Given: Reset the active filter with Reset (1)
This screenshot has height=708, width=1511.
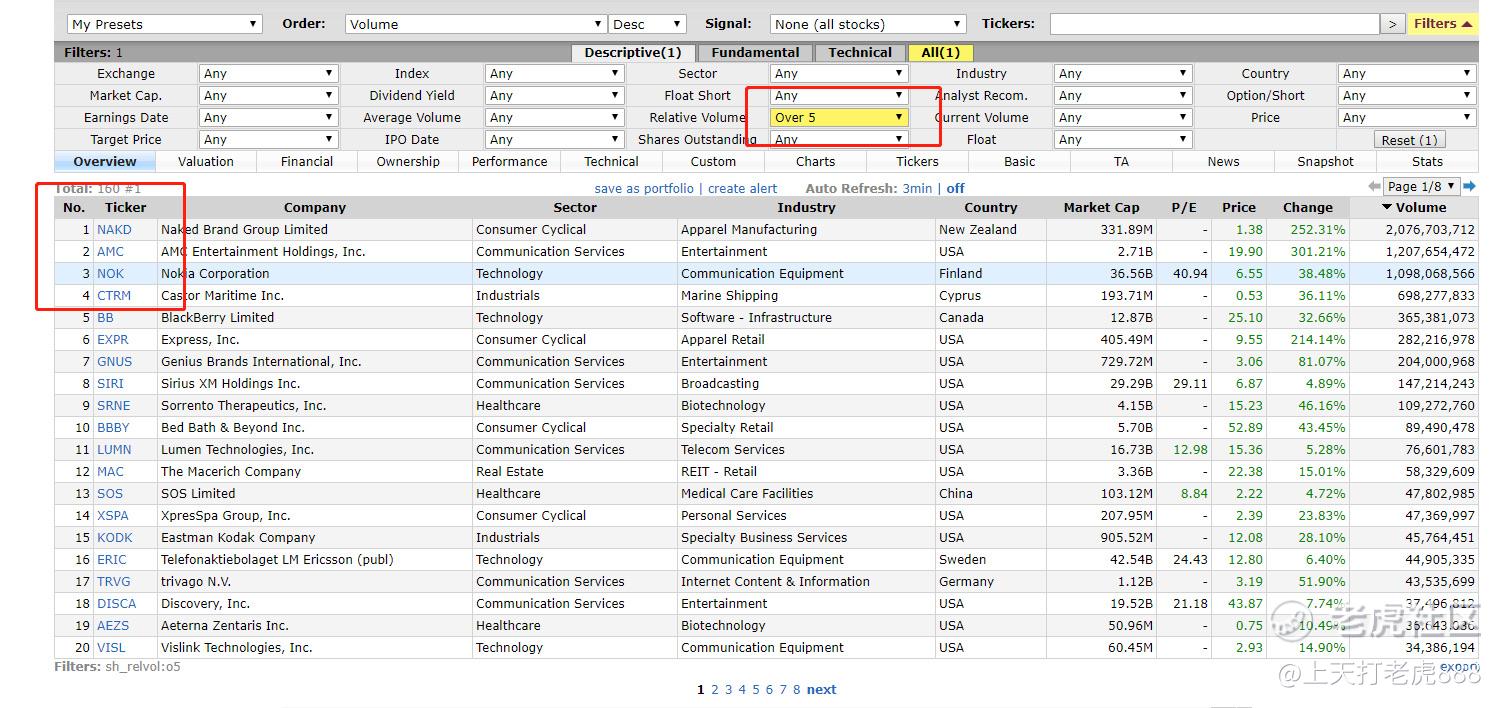Looking at the screenshot, I should (1409, 140).
